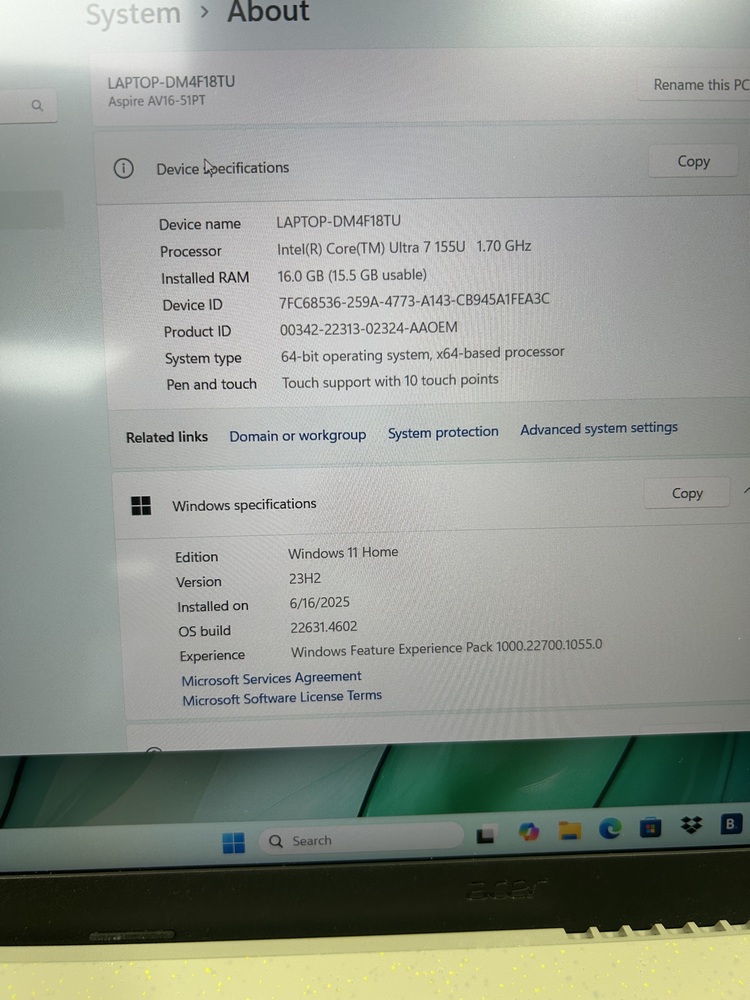750x1000 pixels.
Task: Select Version value 23H2
Action: 305,578
